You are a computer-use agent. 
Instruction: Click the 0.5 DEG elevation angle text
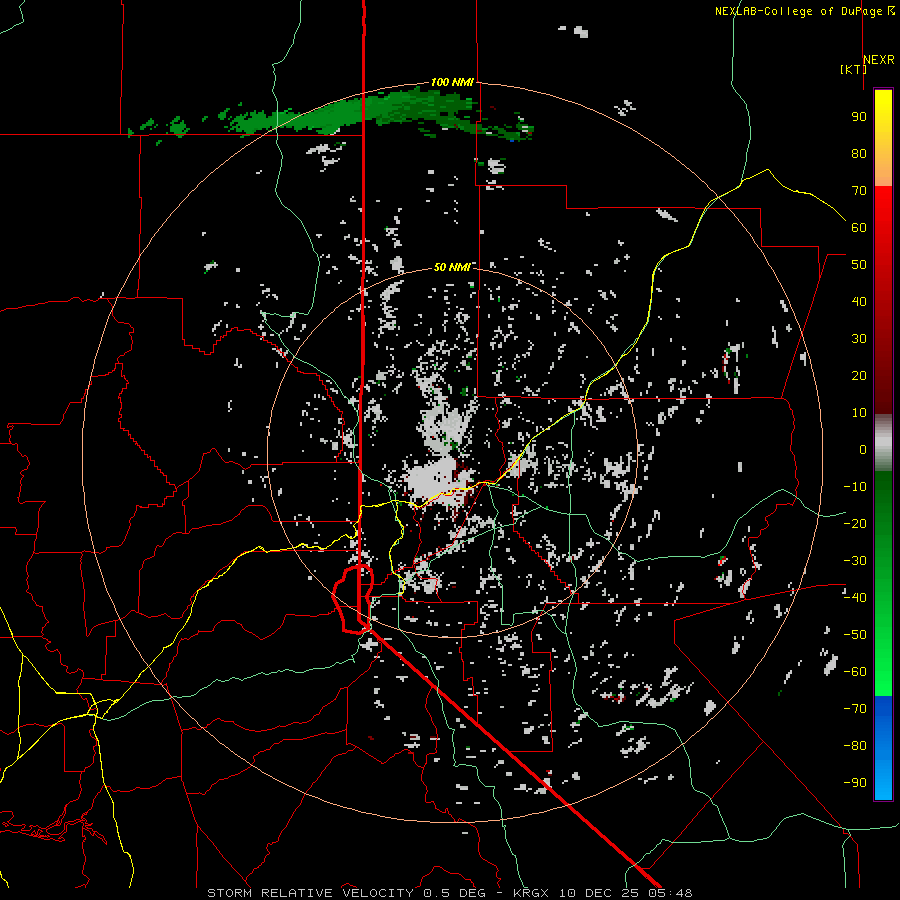(454, 893)
